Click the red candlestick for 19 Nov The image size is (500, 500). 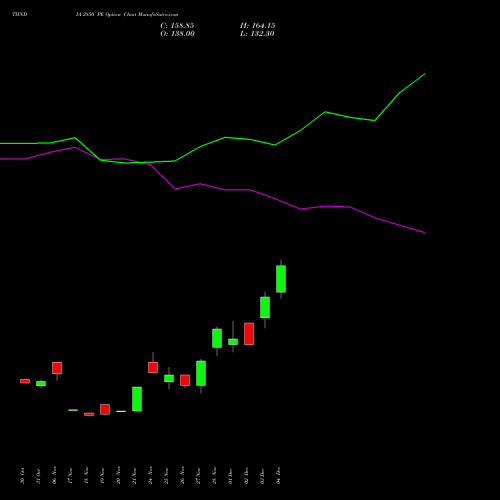pos(105,409)
